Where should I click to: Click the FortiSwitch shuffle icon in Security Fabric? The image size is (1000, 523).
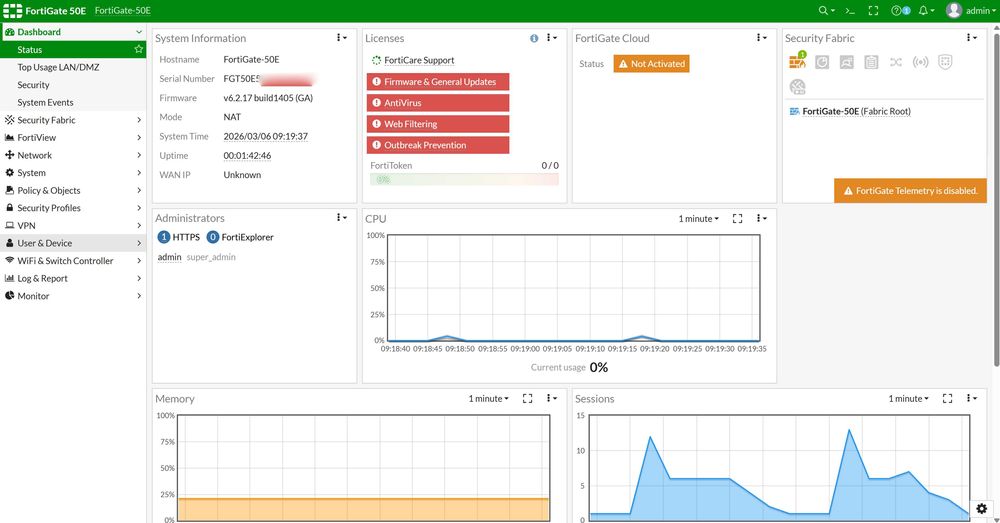point(896,62)
